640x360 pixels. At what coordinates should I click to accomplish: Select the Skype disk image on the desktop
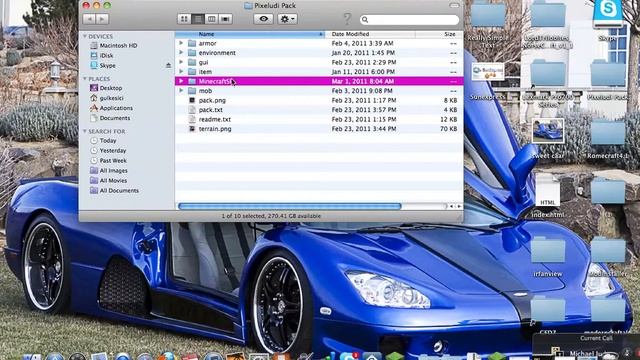tap(608, 20)
